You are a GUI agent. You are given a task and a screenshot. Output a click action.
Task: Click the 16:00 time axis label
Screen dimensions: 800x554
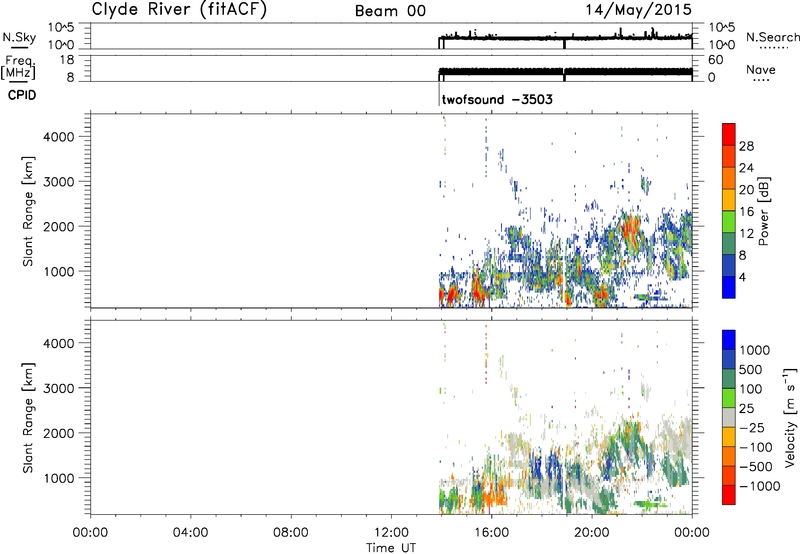tap(491, 533)
